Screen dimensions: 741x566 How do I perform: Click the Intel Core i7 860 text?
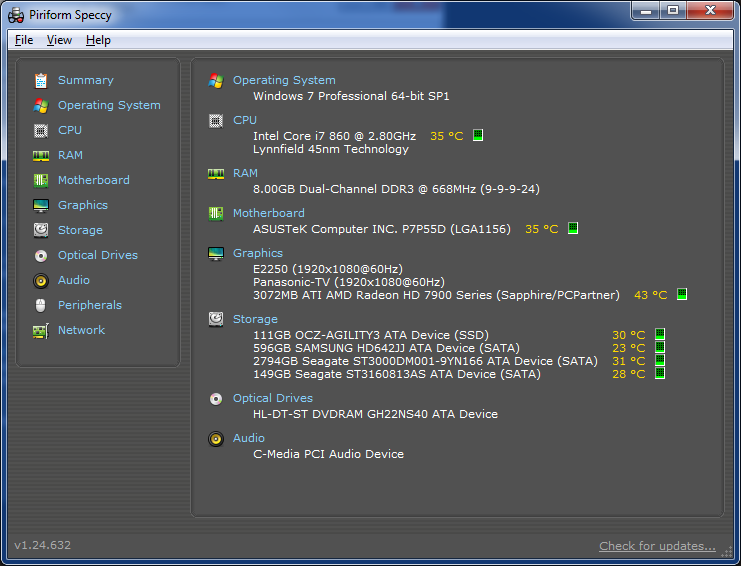335,136
